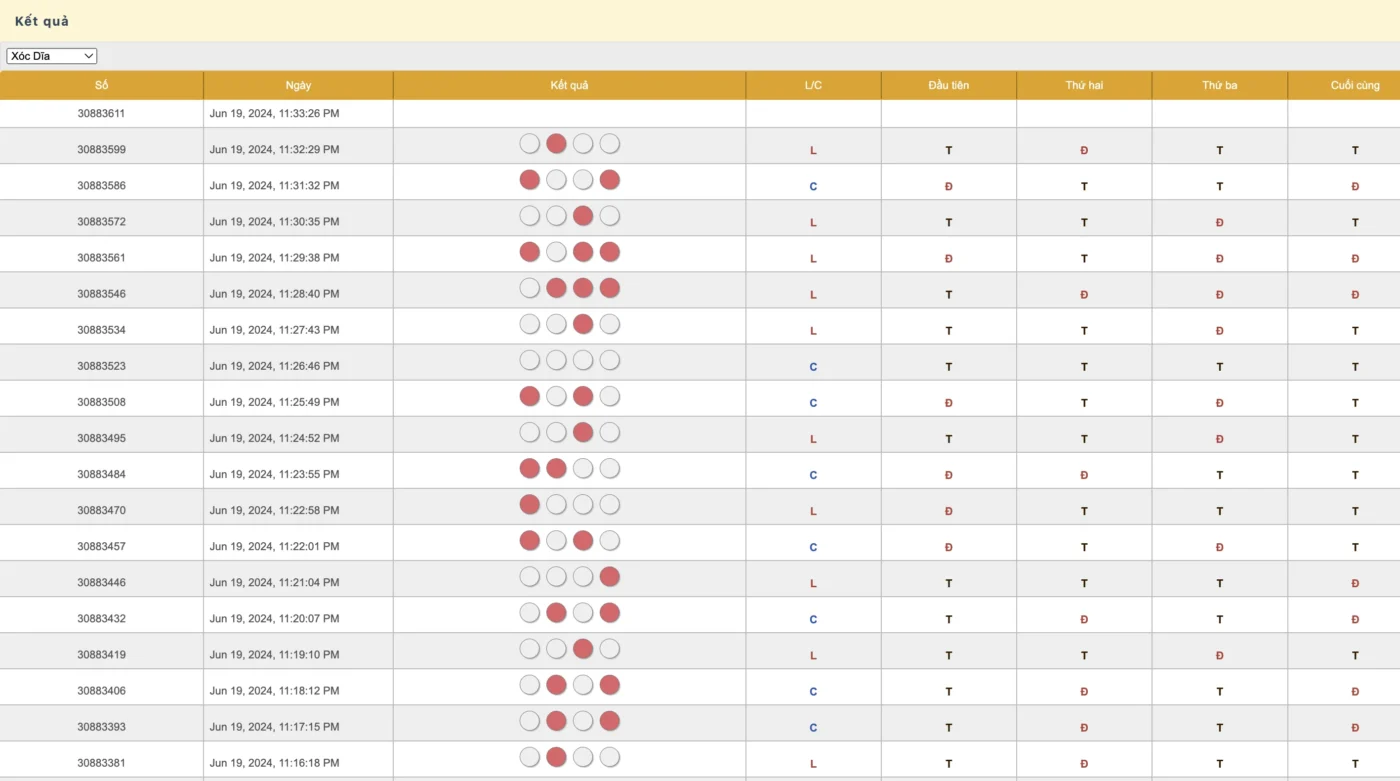Select draw number 30883484
The image size is (1400, 781).
coord(101,474)
